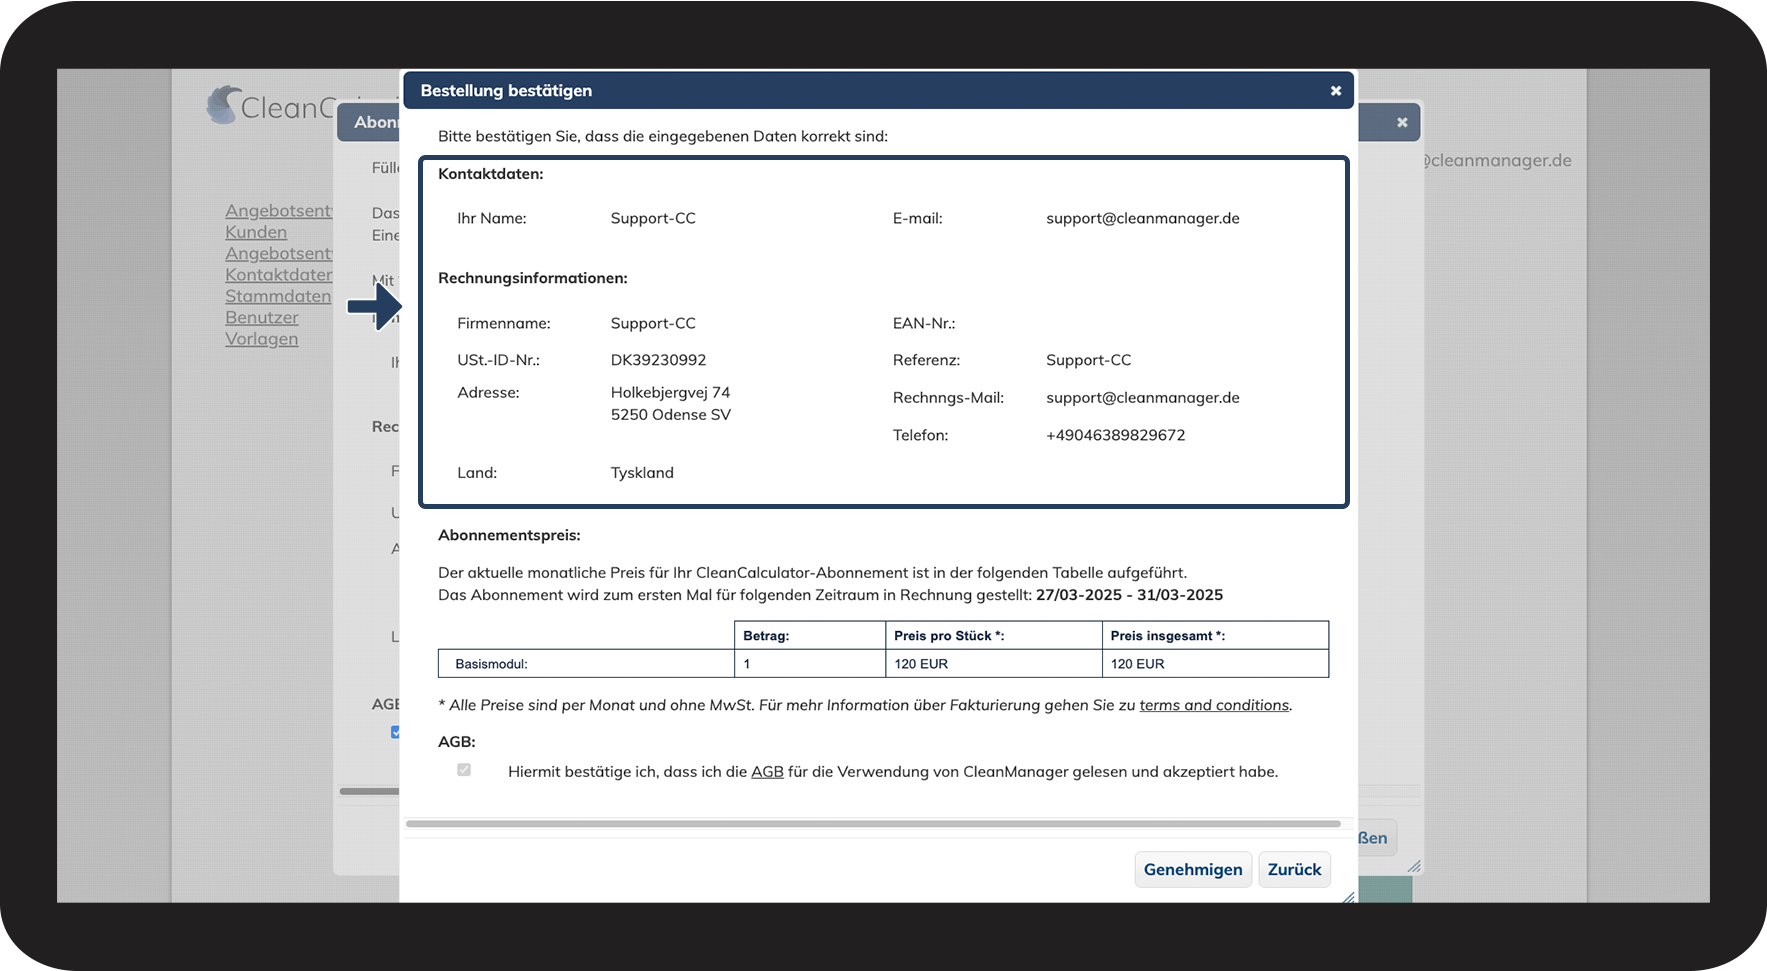1767x971 pixels.
Task: Open the terms and conditions link
Action: click(1214, 705)
